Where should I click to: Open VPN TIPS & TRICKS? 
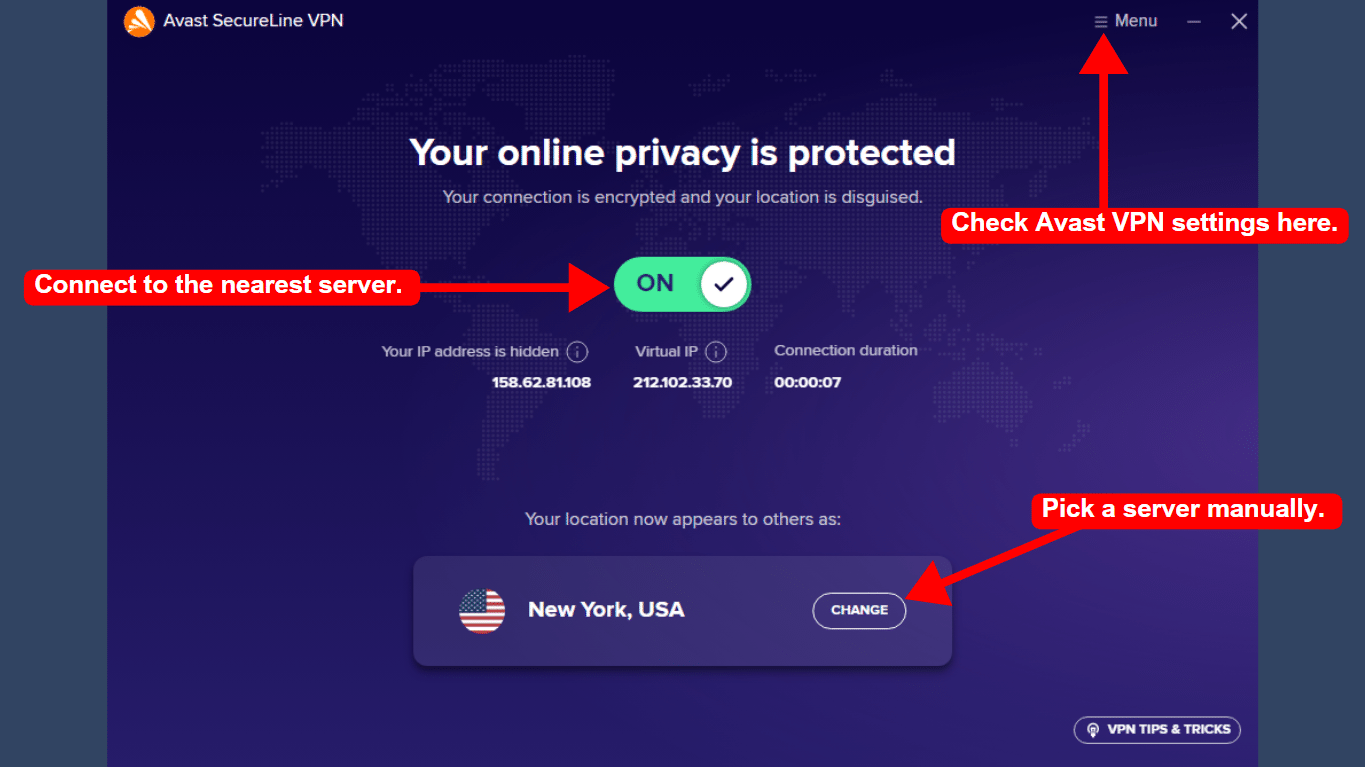[x=1157, y=730]
